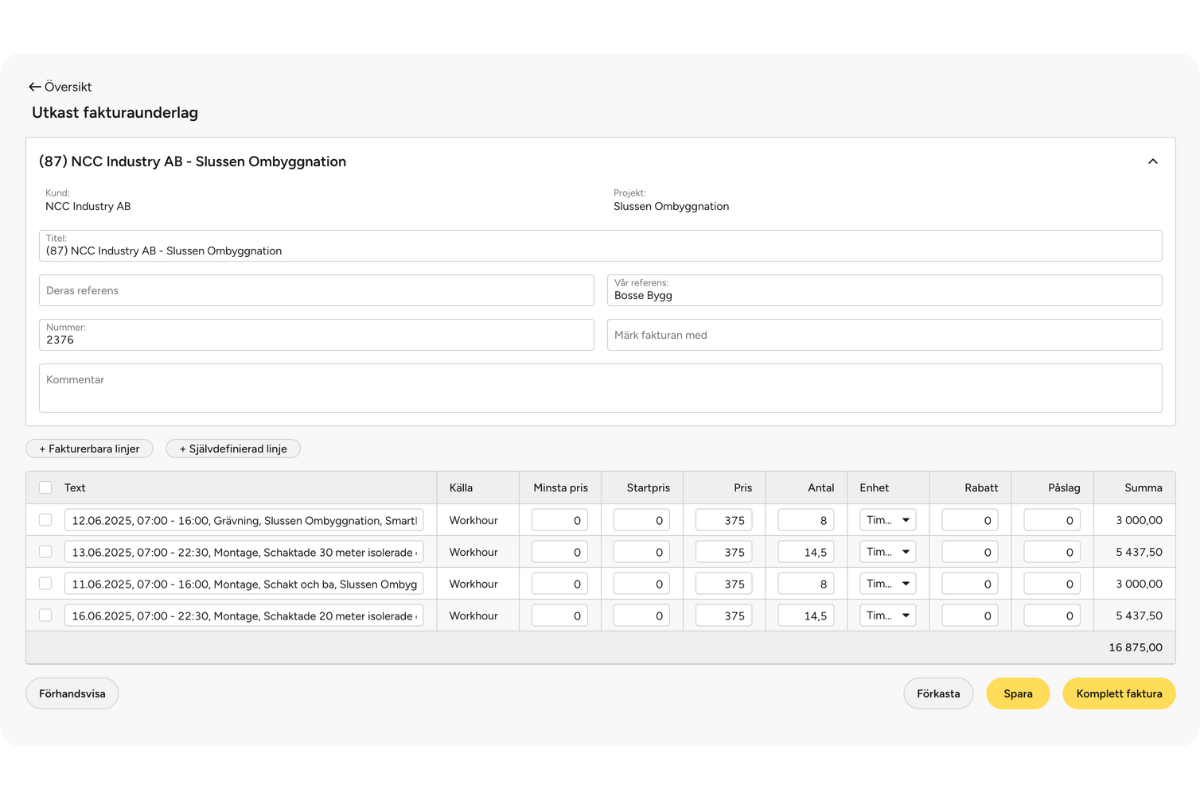Focus the Kommentar text area
The width and height of the screenshot is (1200, 800).
[601, 388]
